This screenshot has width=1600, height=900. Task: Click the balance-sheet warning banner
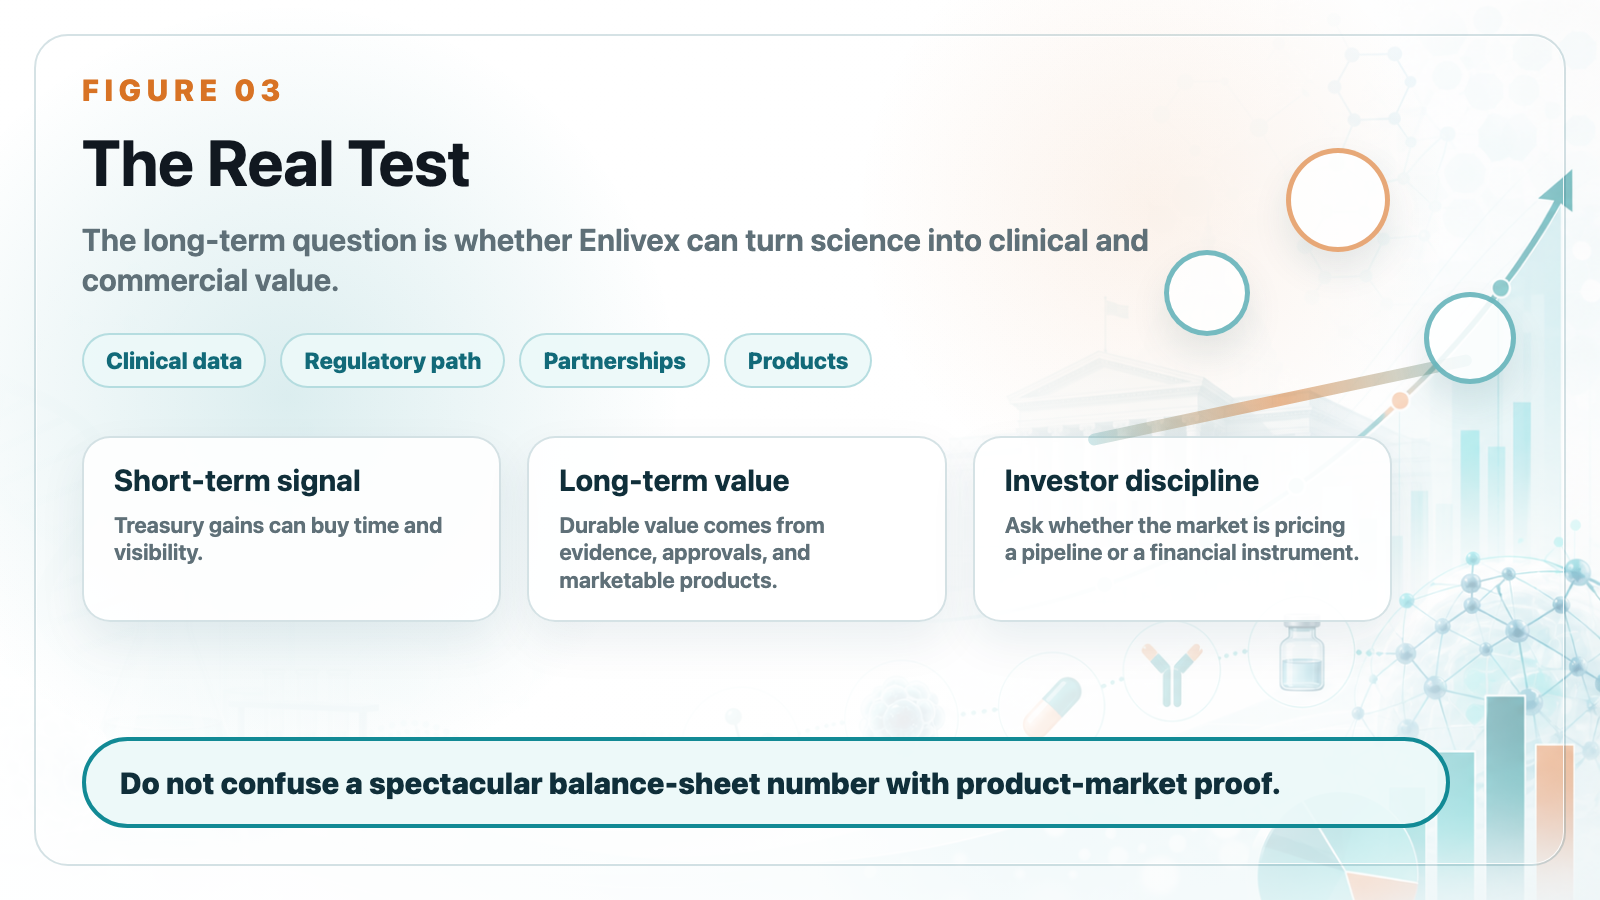pyautogui.click(x=765, y=783)
